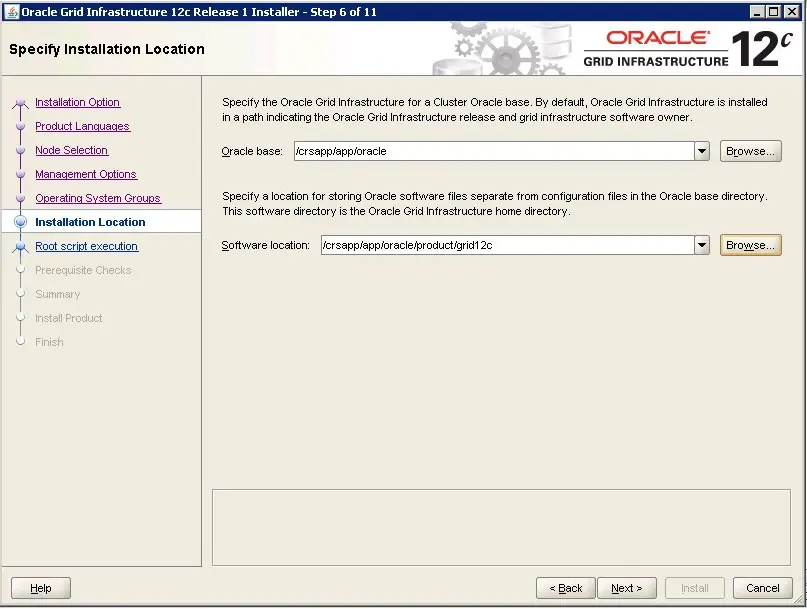
Task: Click the Oracle base path field
Action: pyautogui.click(x=494, y=151)
